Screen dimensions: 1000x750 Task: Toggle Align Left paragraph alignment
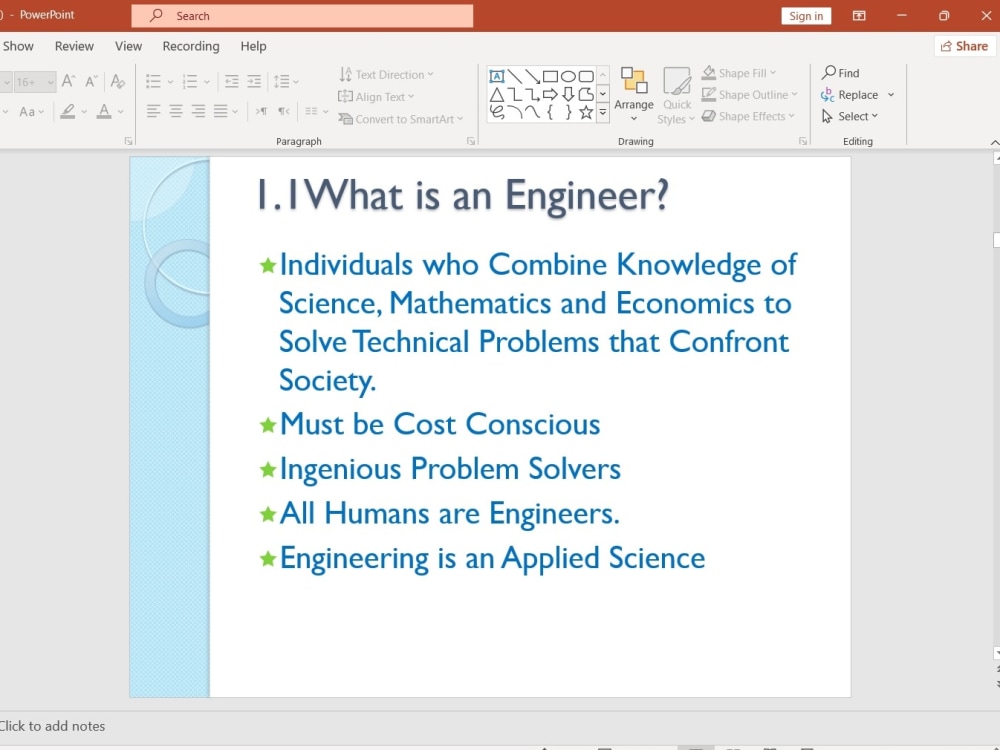click(x=153, y=111)
